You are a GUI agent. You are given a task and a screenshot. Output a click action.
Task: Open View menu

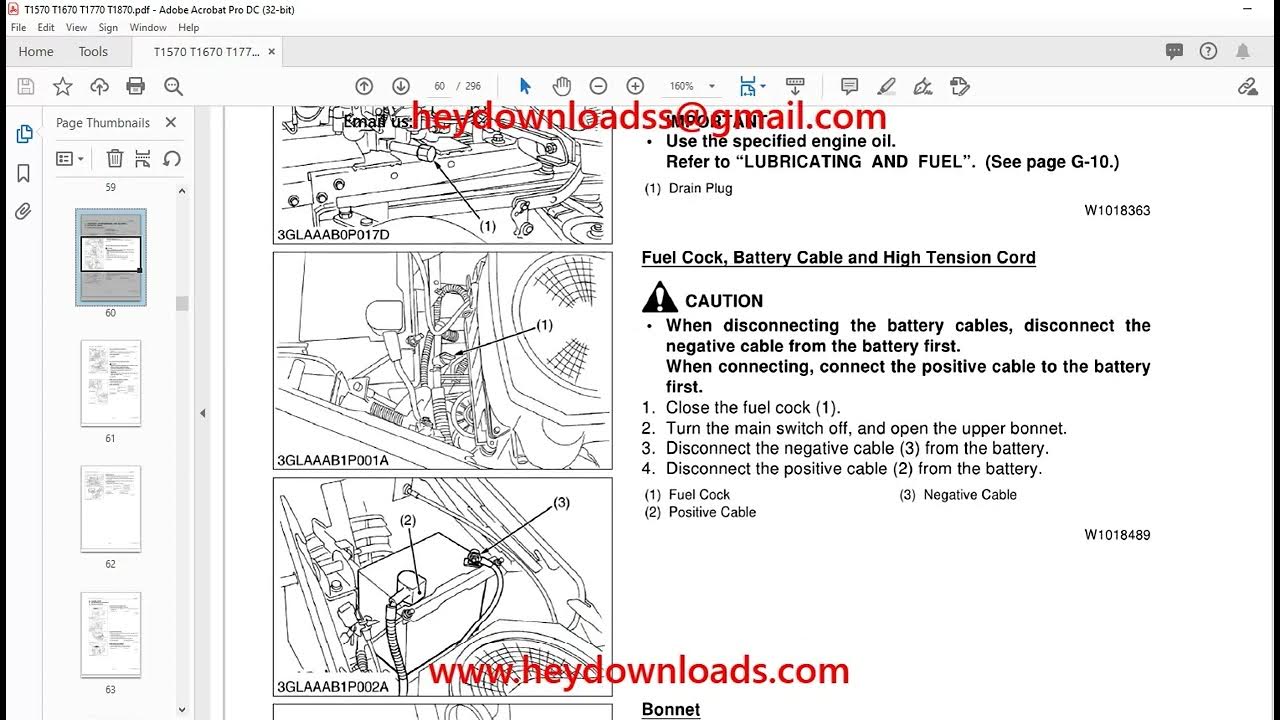point(76,27)
